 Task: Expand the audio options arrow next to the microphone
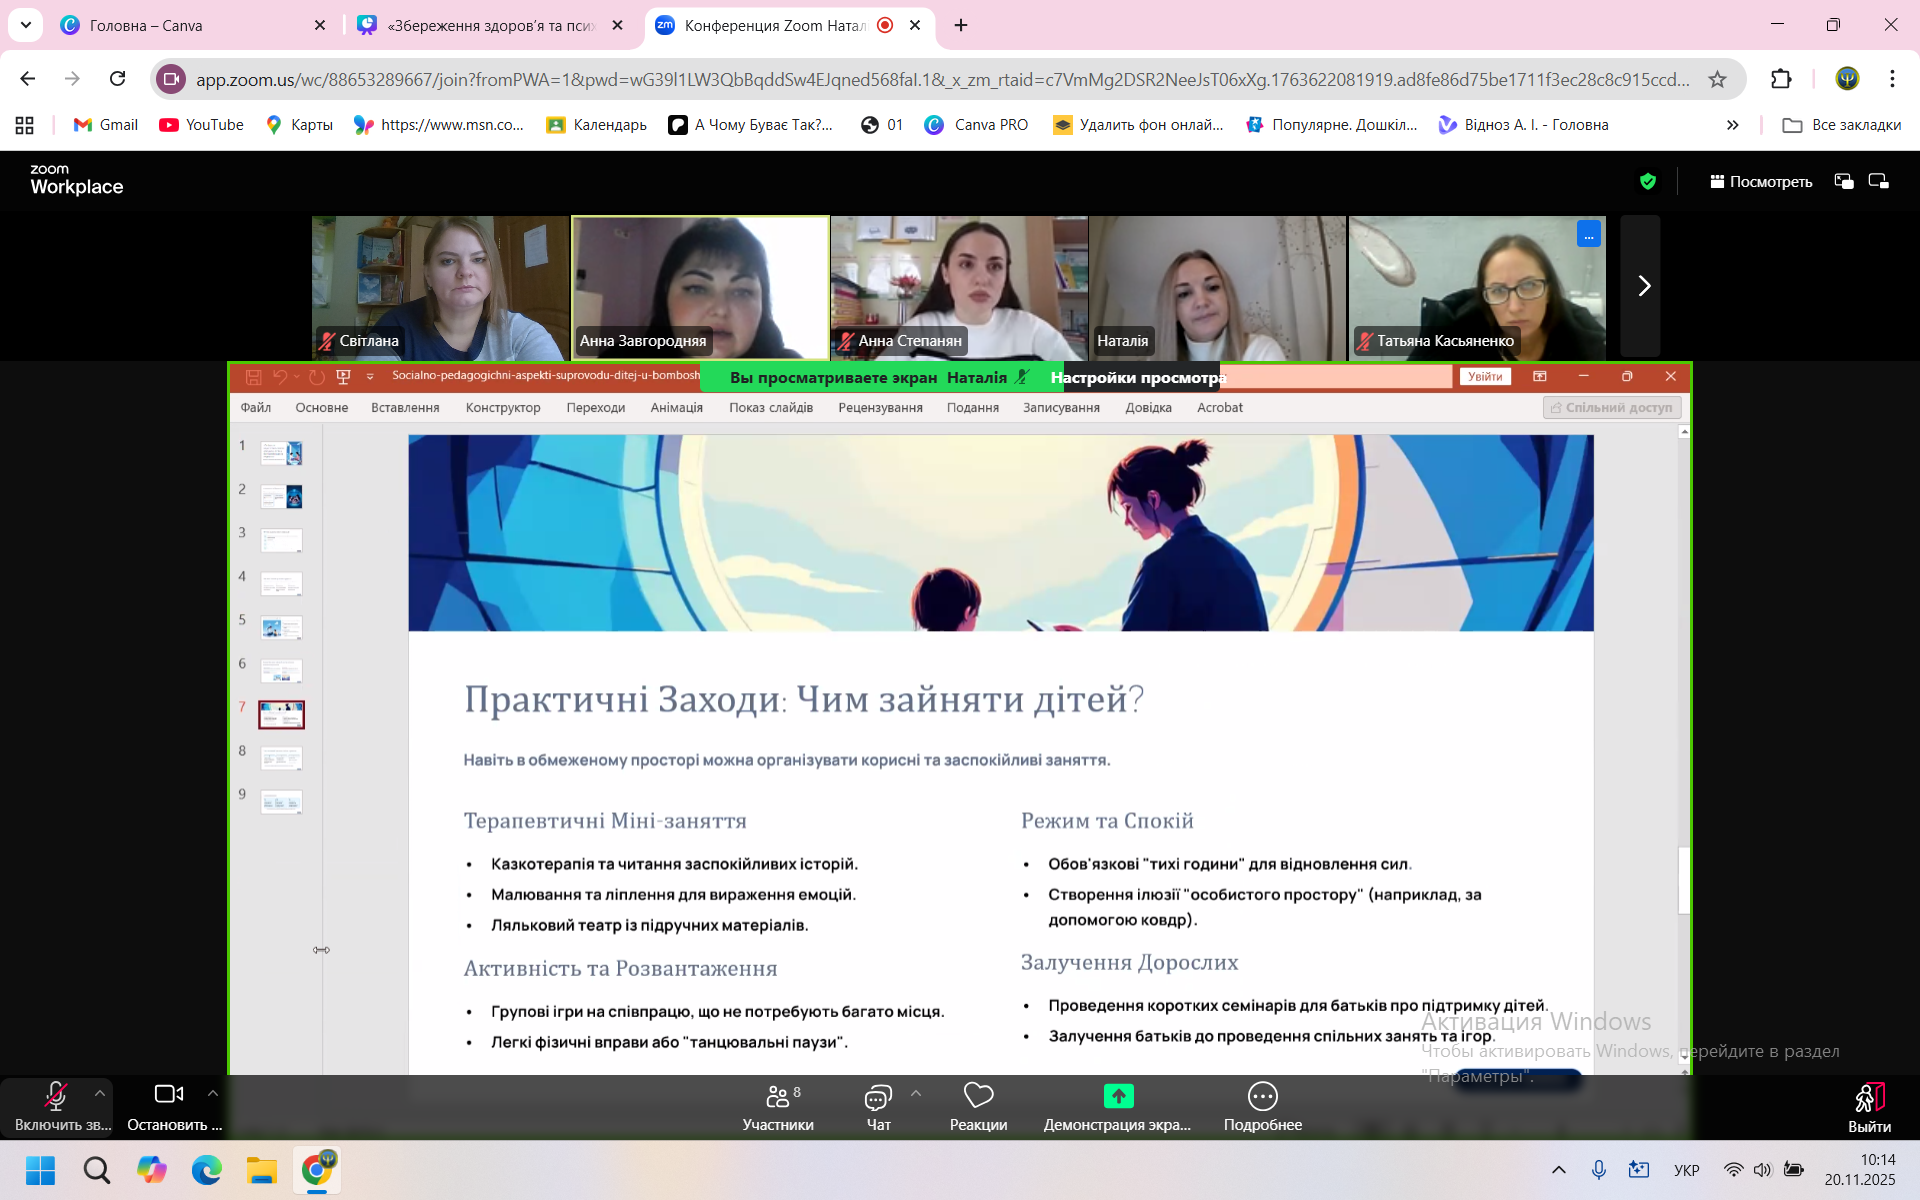[100, 1093]
